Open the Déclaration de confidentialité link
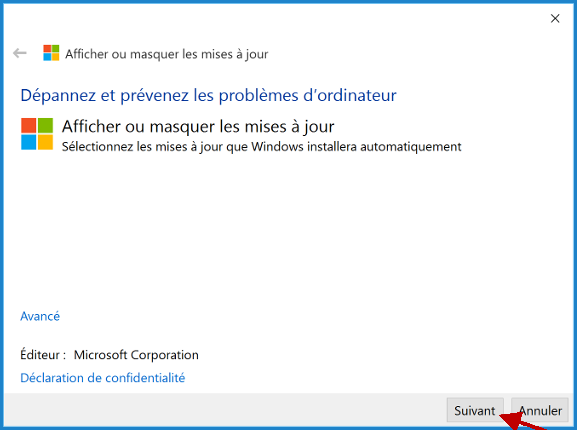The height and width of the screenshot is (430, 577). pos(103,378)
